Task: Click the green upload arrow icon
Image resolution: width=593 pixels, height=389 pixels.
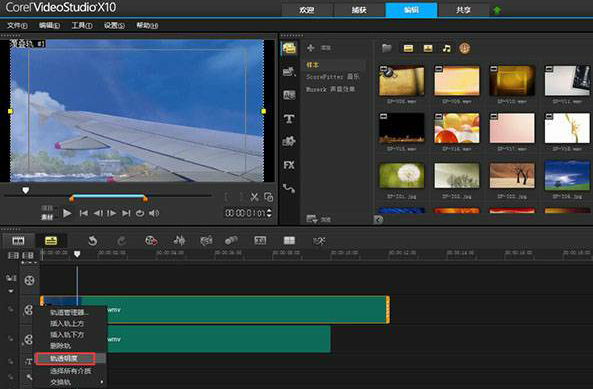Action: coord(497,10)
